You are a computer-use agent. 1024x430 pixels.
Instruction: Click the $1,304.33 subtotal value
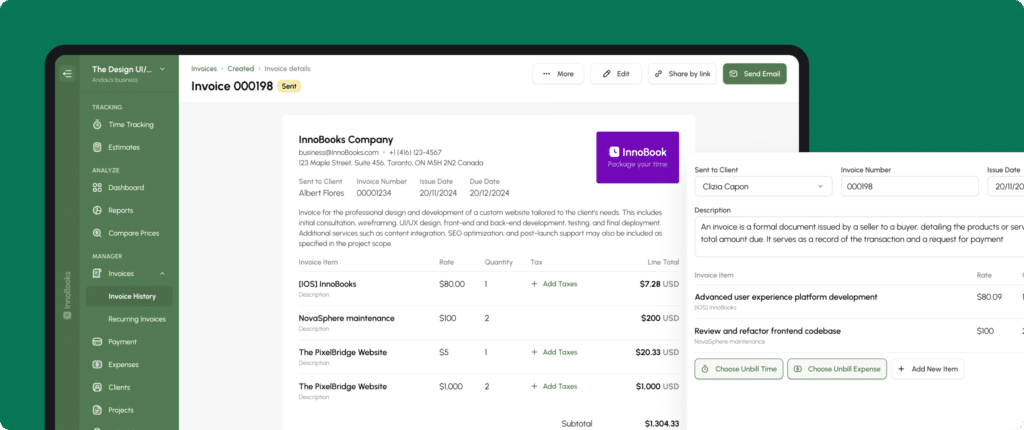[662, 423]
